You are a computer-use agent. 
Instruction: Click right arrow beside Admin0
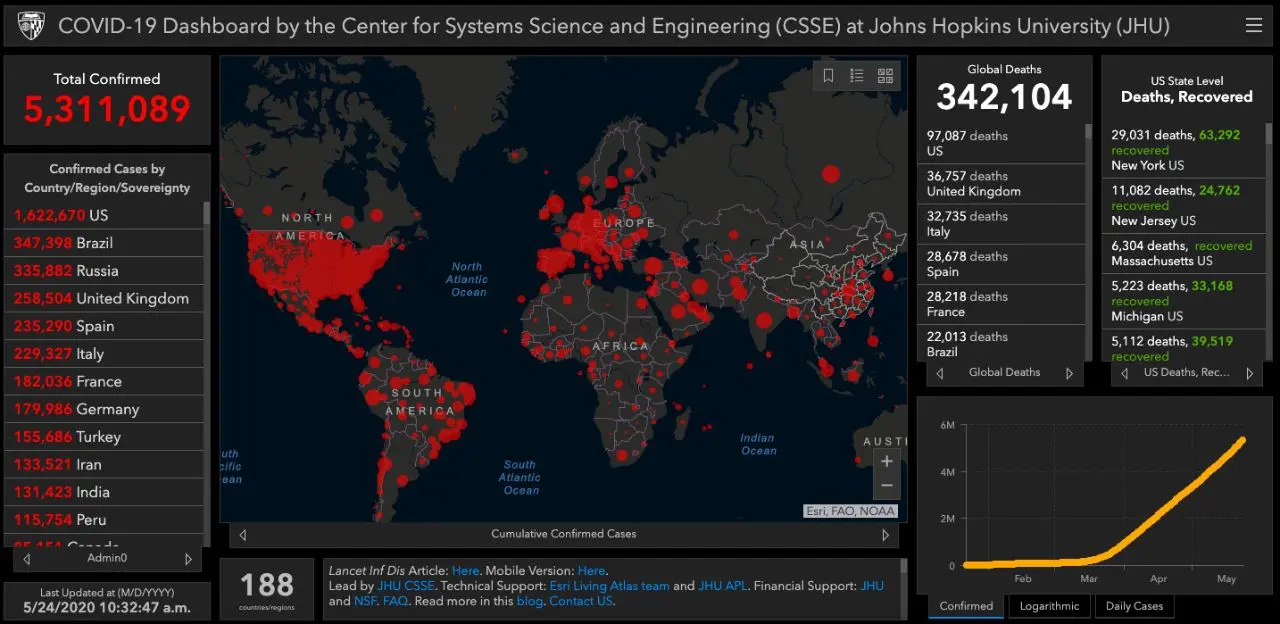pos(188,559)
